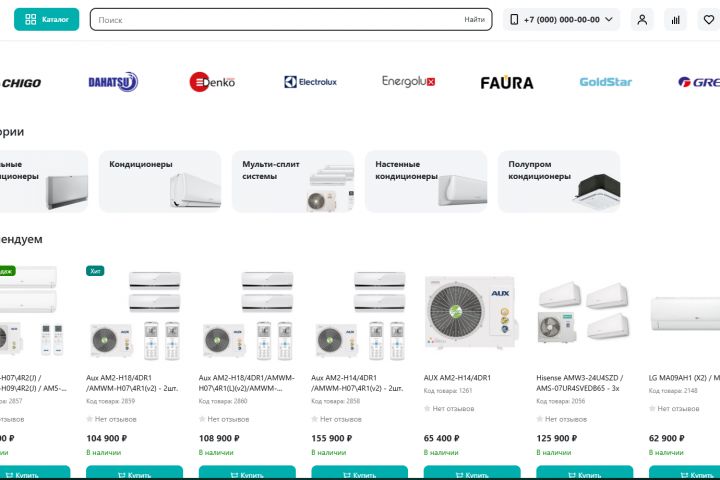Viewport: 720px width, 480px height.
Task: Open the product comparison chart icon
Action: pyautogui.click(x=675, y=20)
